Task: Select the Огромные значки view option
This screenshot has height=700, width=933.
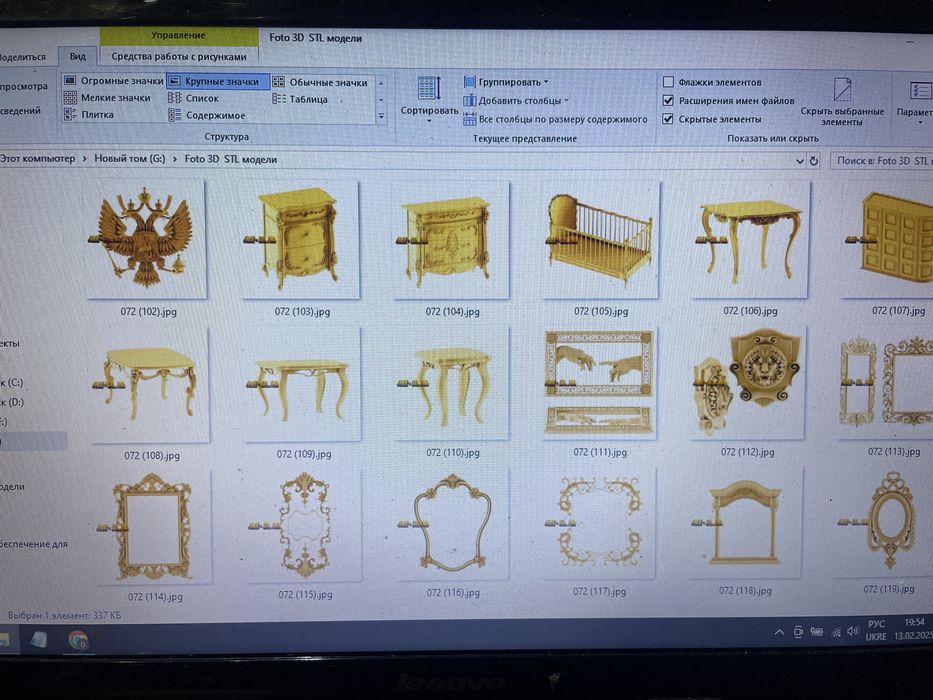Action: click(113, 80)
